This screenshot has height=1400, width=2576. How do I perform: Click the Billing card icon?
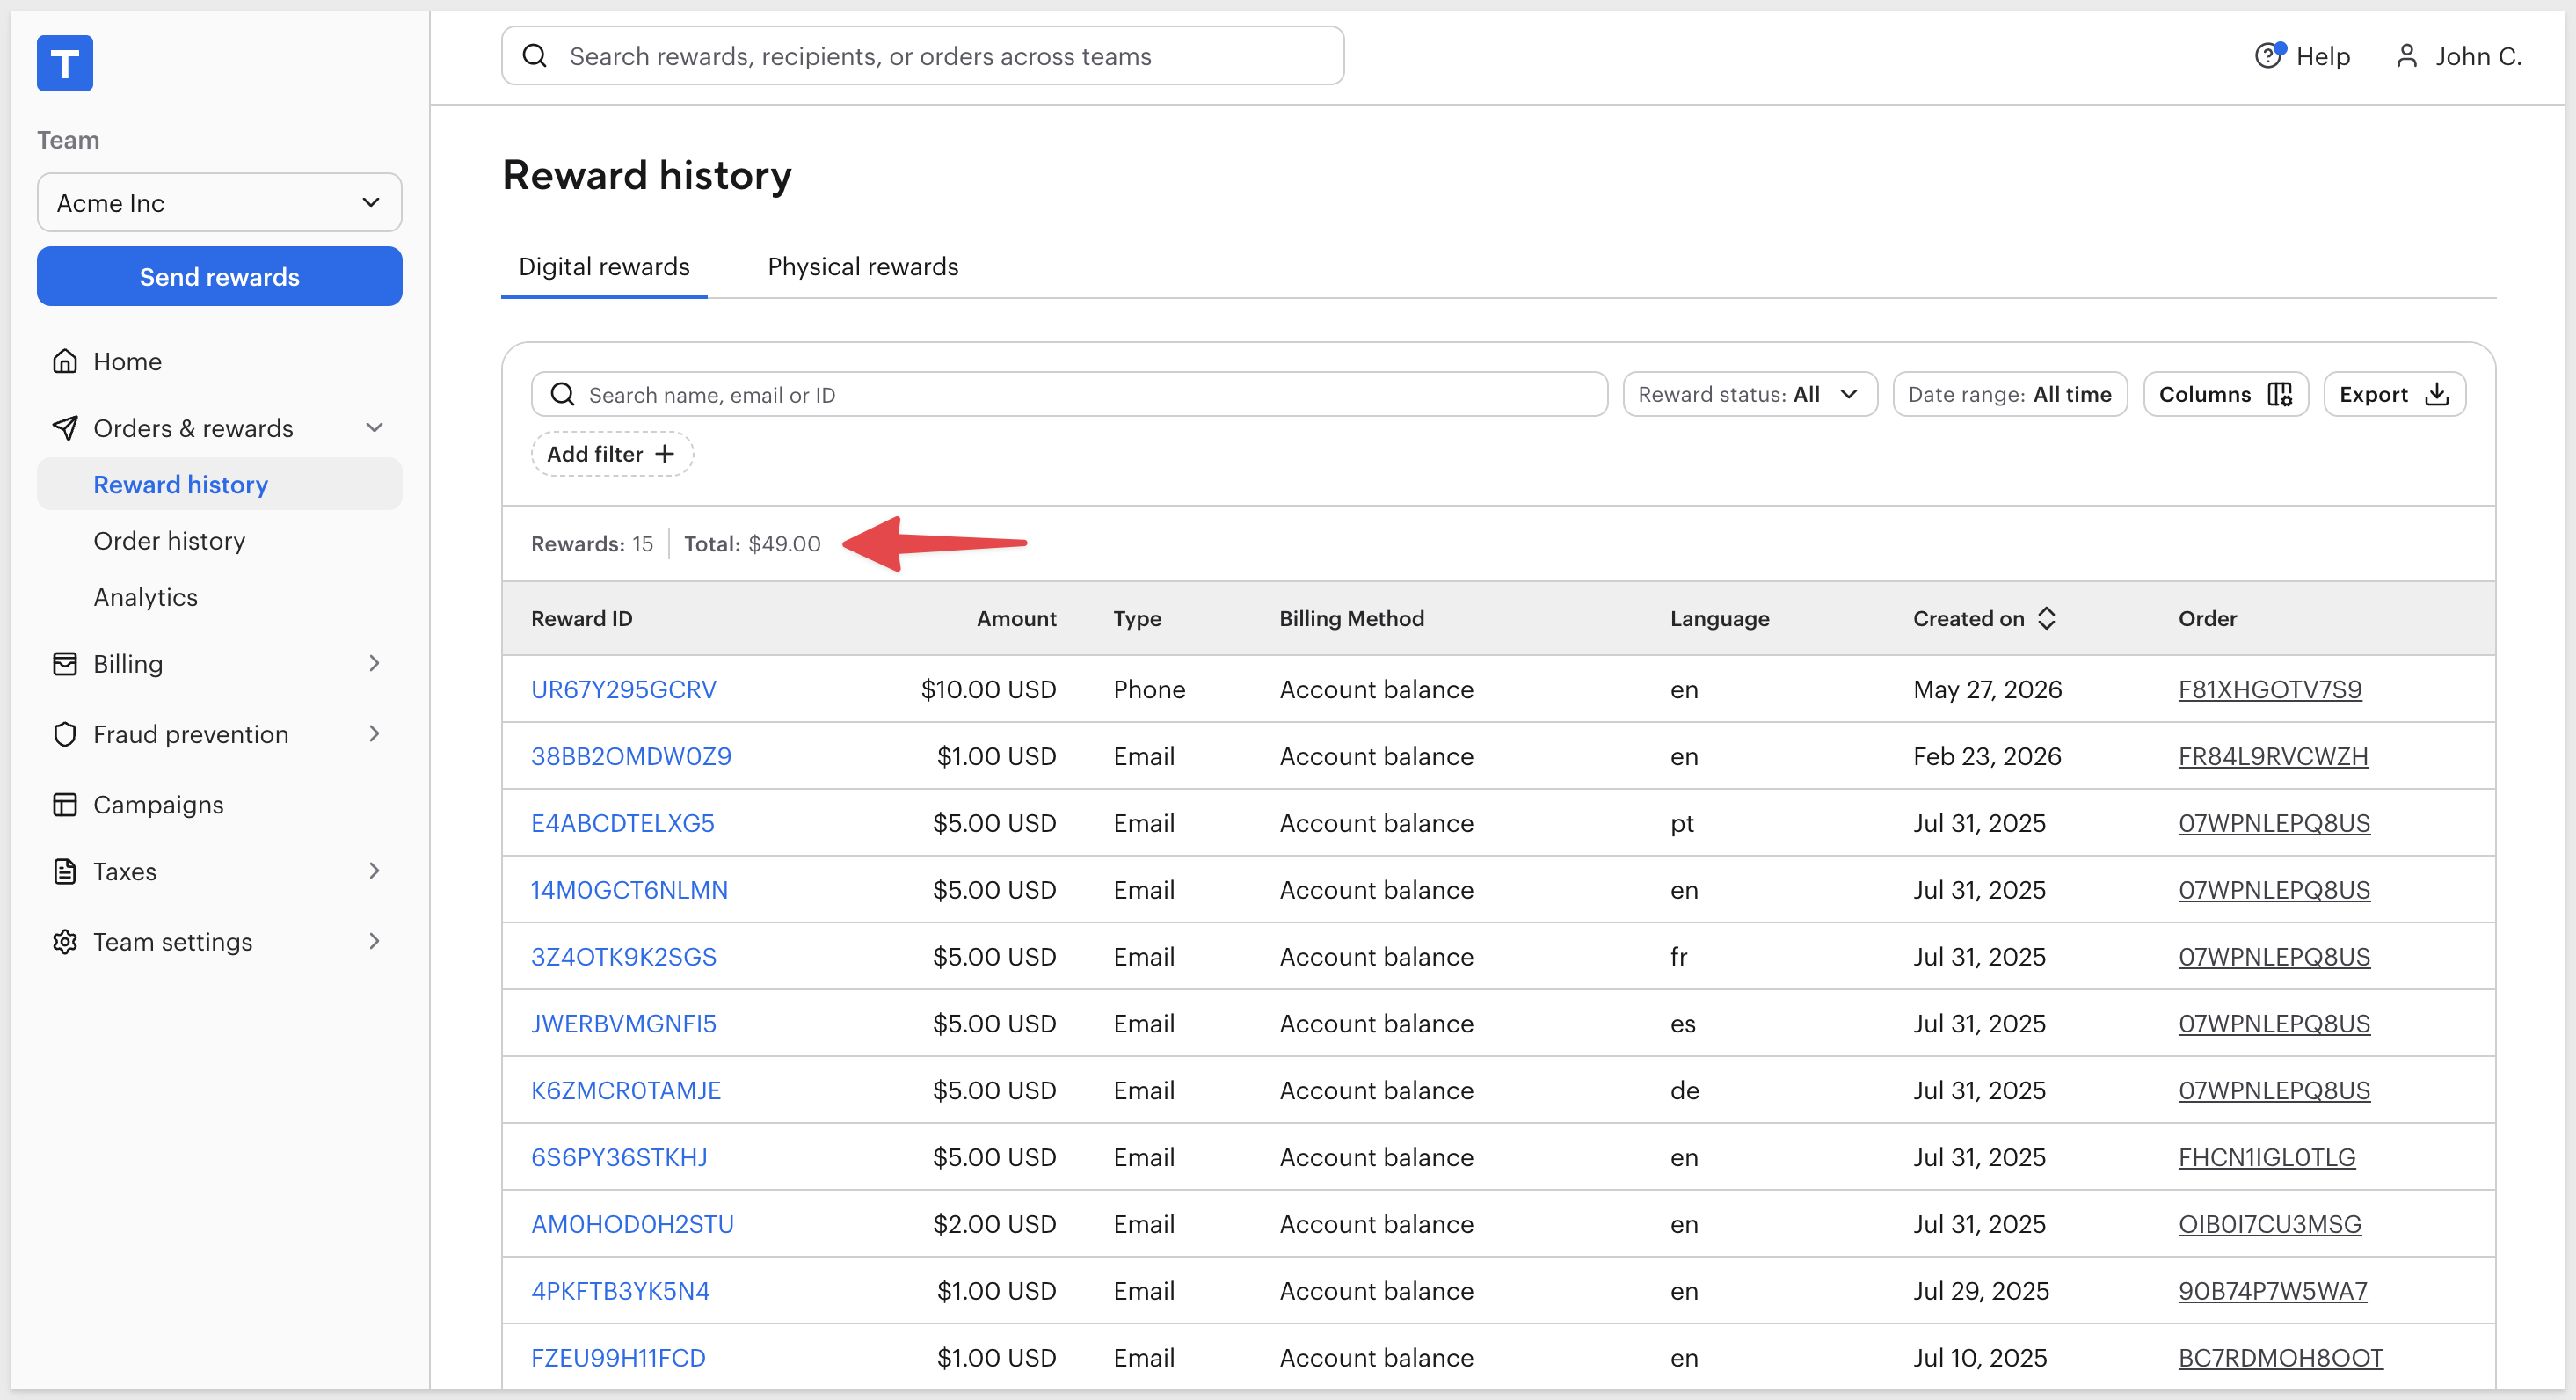[x=65, y=664]
